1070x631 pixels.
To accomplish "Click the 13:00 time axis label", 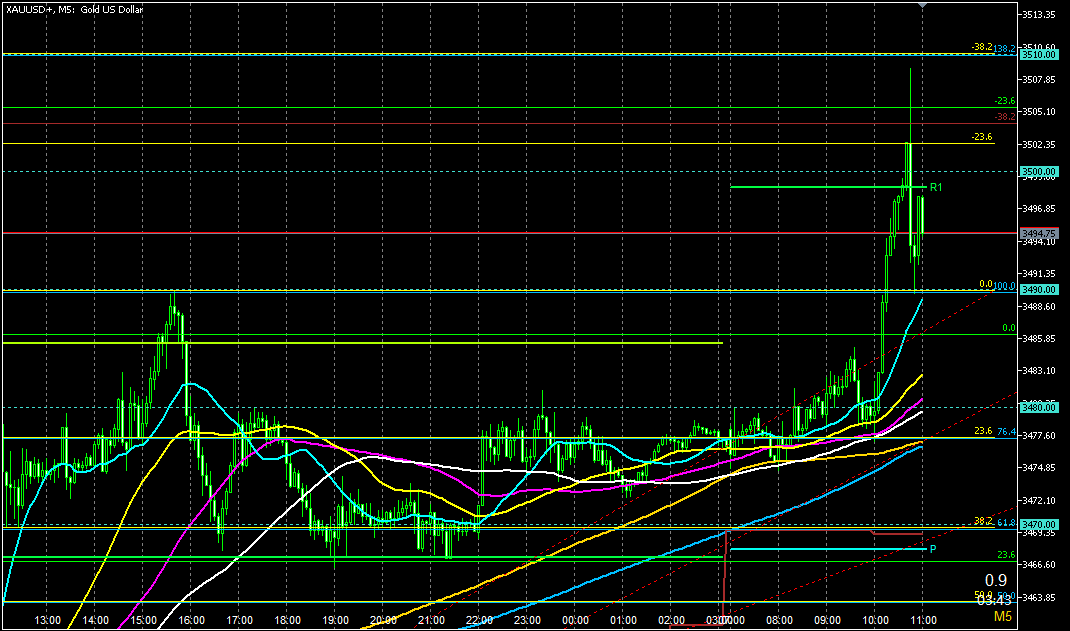I will tap(47, 620).
